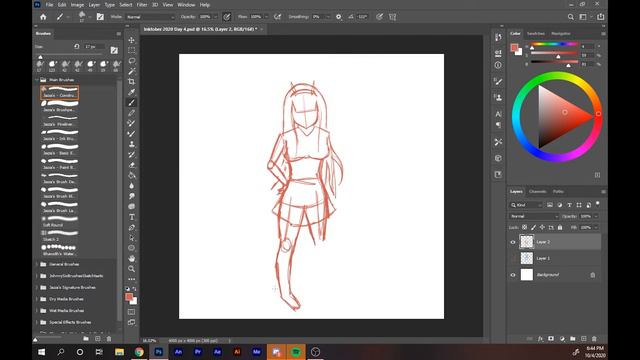Expand the Special Effects Brushes folder
This screenshot has height=360, width=640.
37,322
